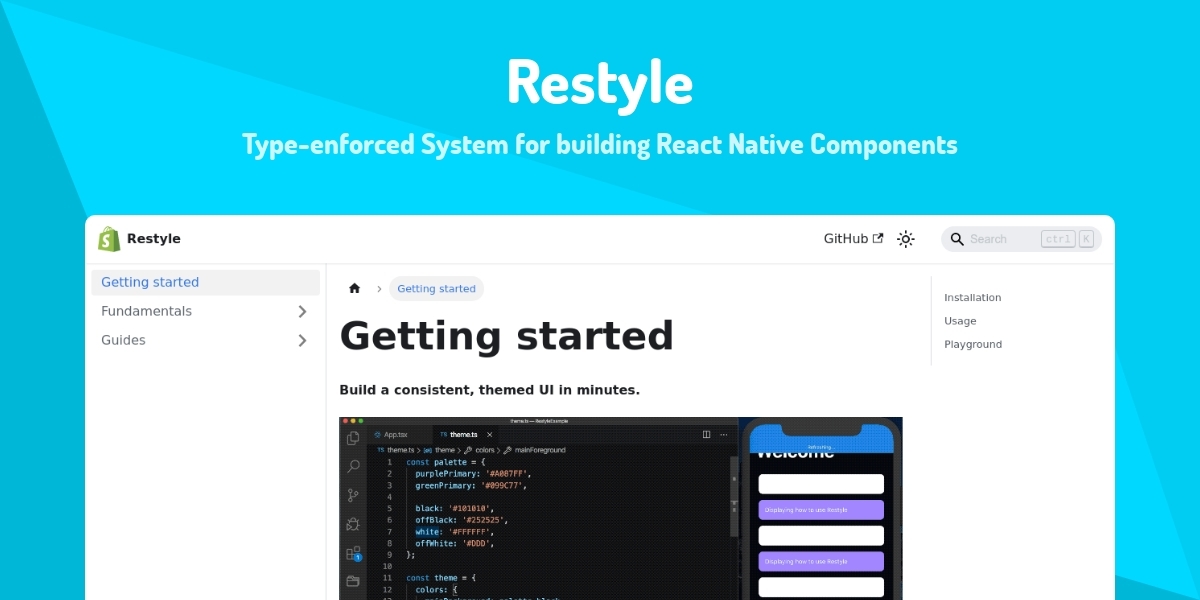This screenshot has height=600, width=1200.
Task: Expand the Fundamentals category chevron
Action: pos(302,312)
